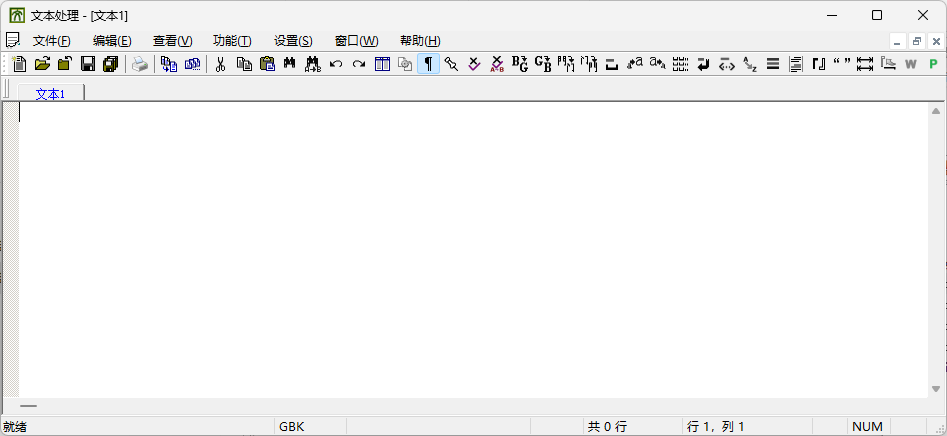Open the 文件(F) menu
The image size is (947, 436).
click(x=51, y=41)
